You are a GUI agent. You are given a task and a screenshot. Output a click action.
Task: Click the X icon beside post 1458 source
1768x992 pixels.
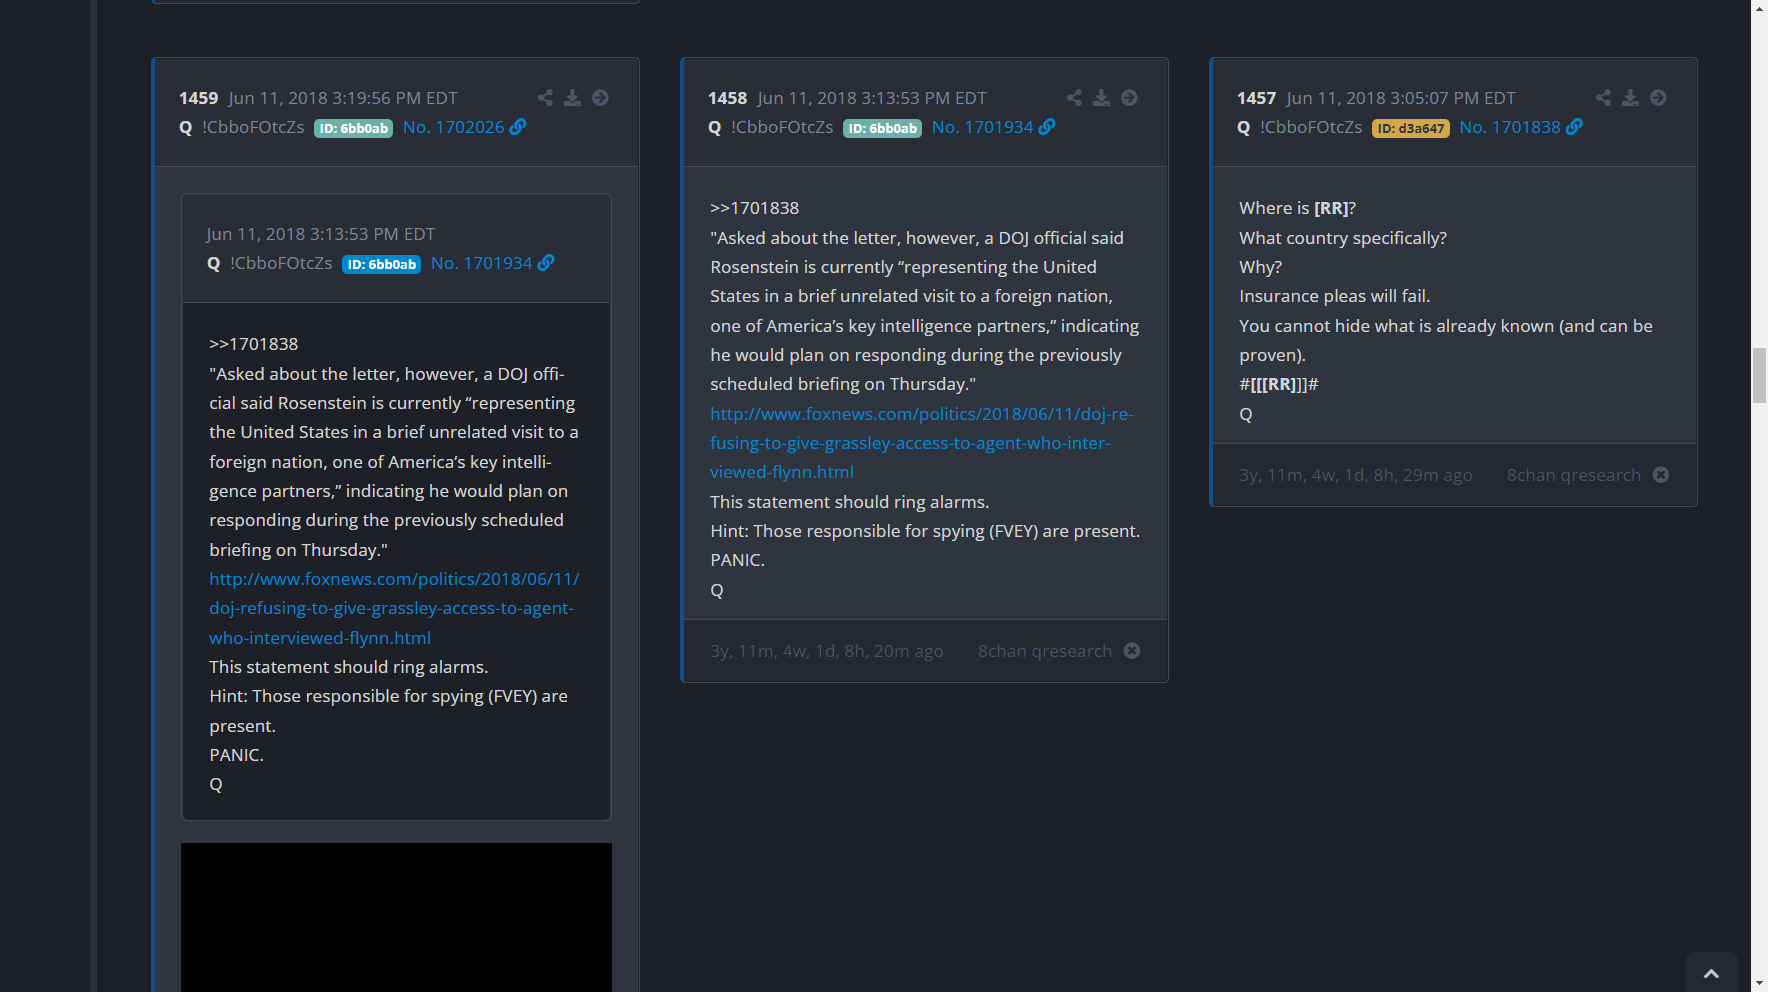coord(1132,651)
